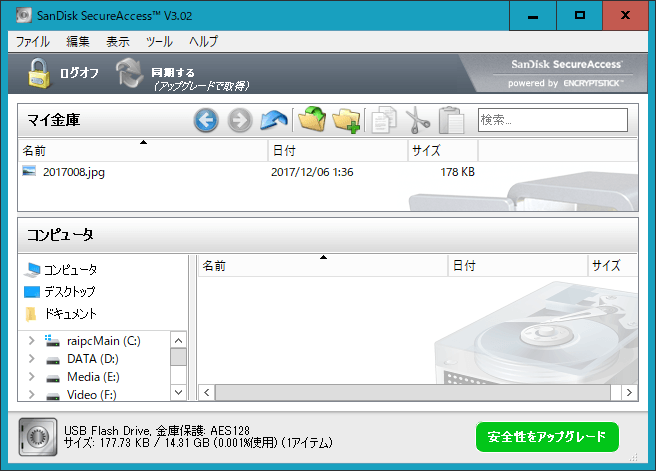
Task: Click the マイ金庫 panel title
Action: pyautogui.click(x=54, y=120)
